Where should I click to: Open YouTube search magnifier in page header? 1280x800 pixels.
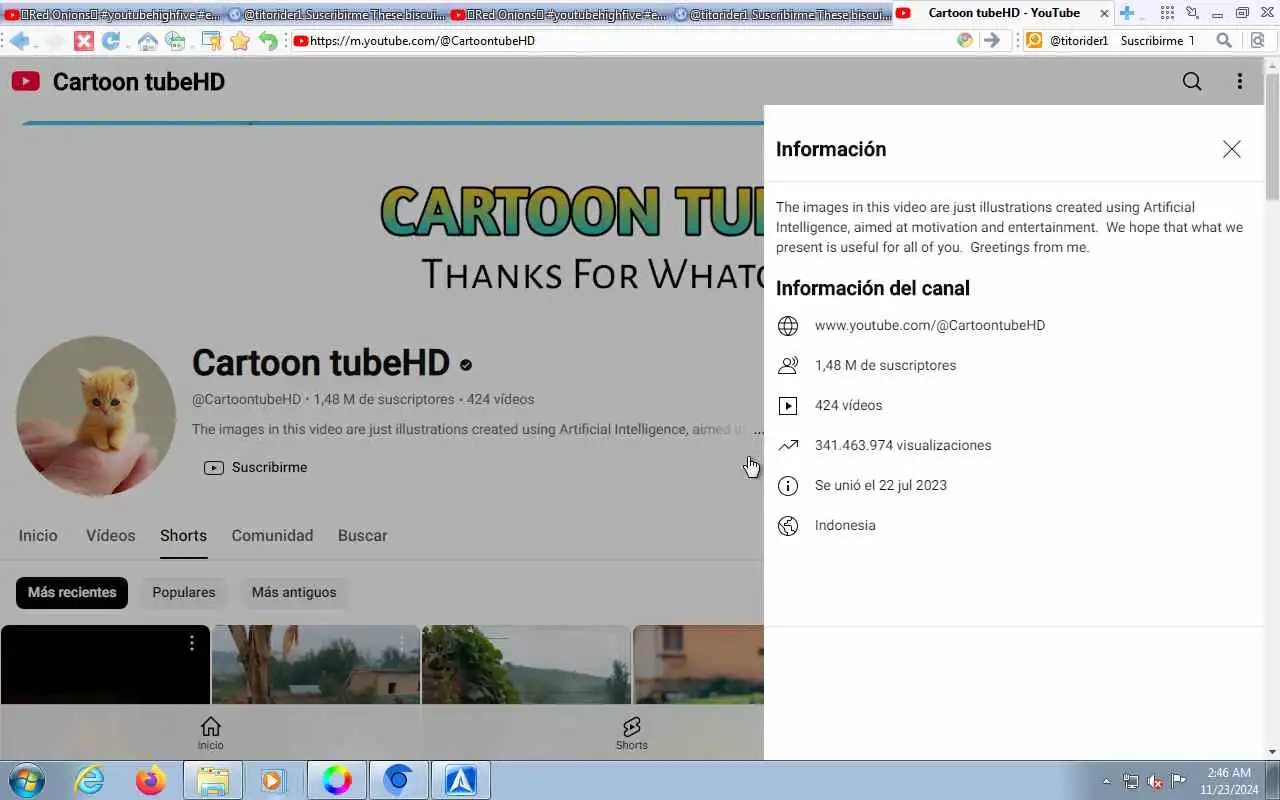coord(1192,82)
